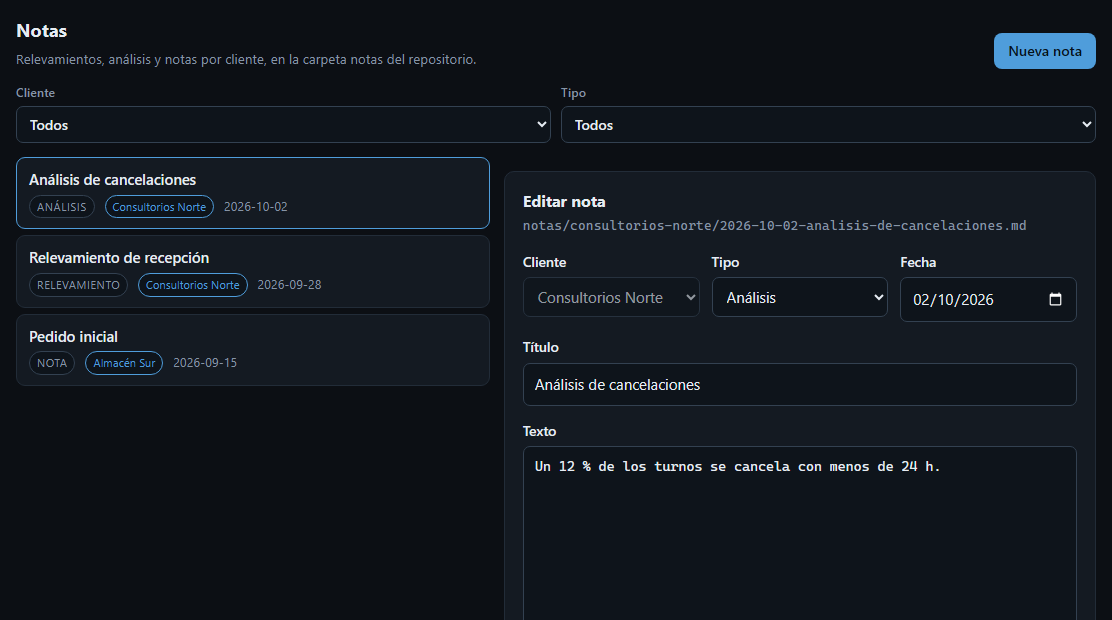Open the Relevamiento de recepción note

[252, 272]
